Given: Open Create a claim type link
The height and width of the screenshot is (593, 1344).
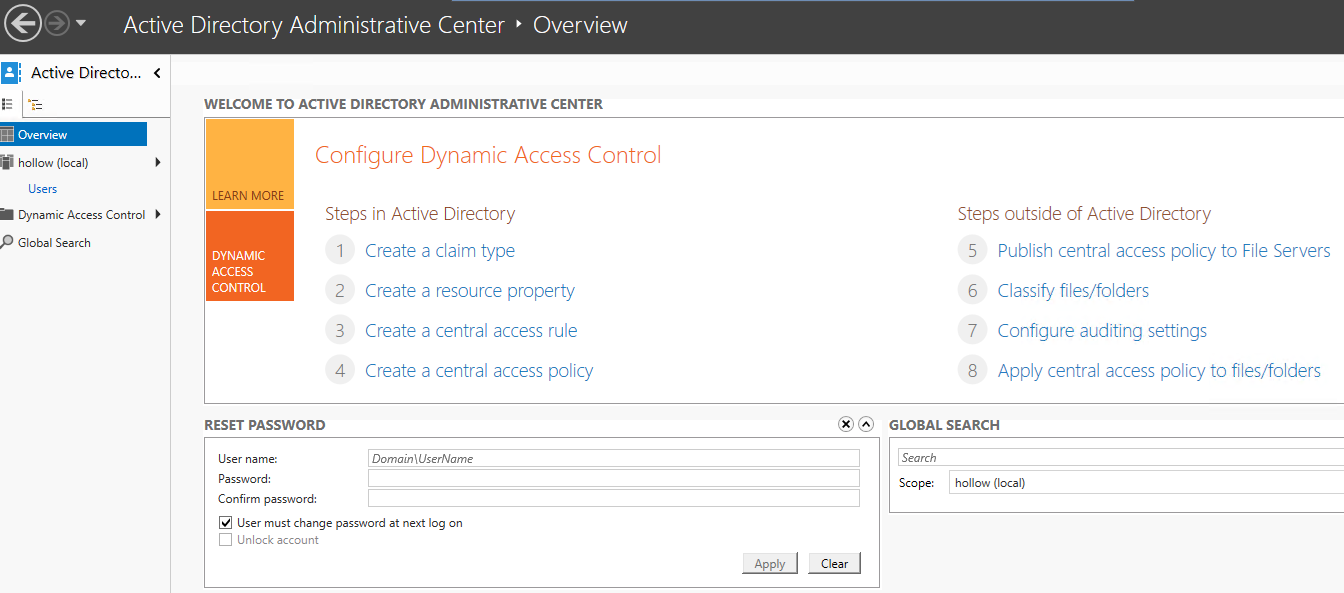Looking at the screenshot, I should pyautogui.click(x=440, y=251).
